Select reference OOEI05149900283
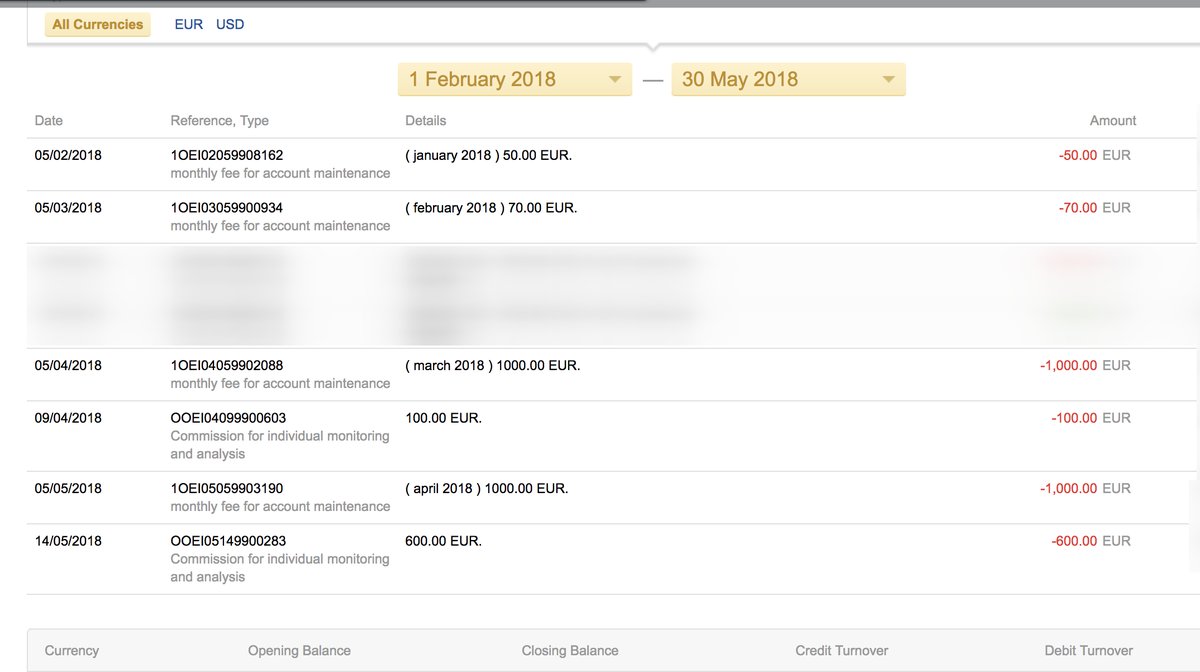 coord(229,541)
